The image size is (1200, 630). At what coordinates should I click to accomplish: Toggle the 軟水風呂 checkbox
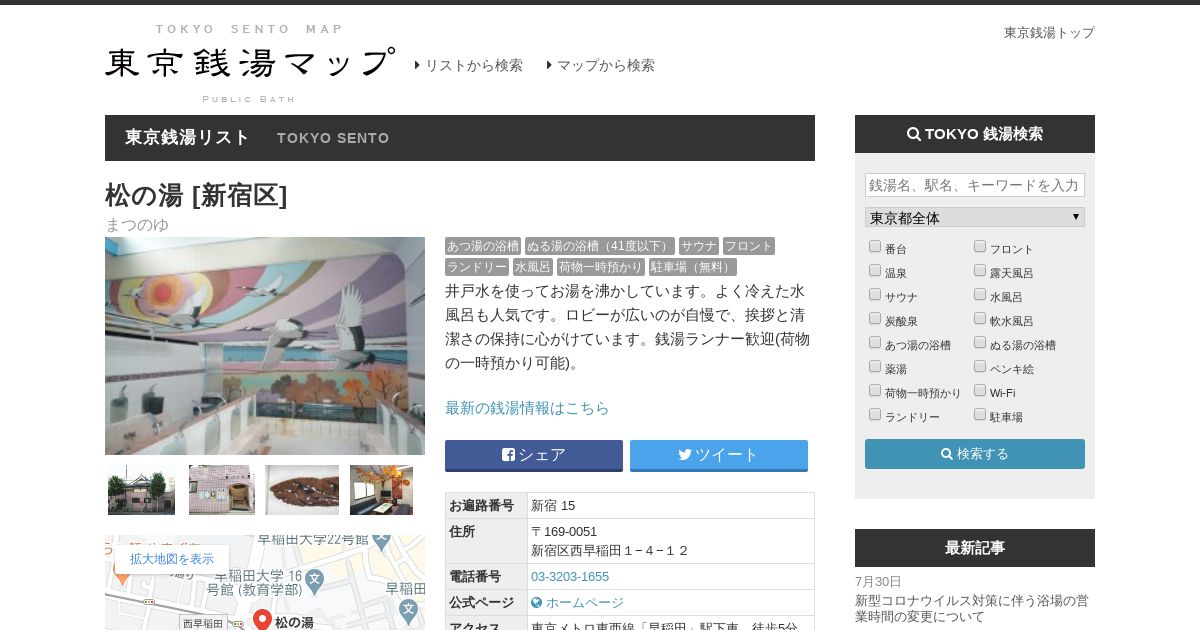pos(980,318)
